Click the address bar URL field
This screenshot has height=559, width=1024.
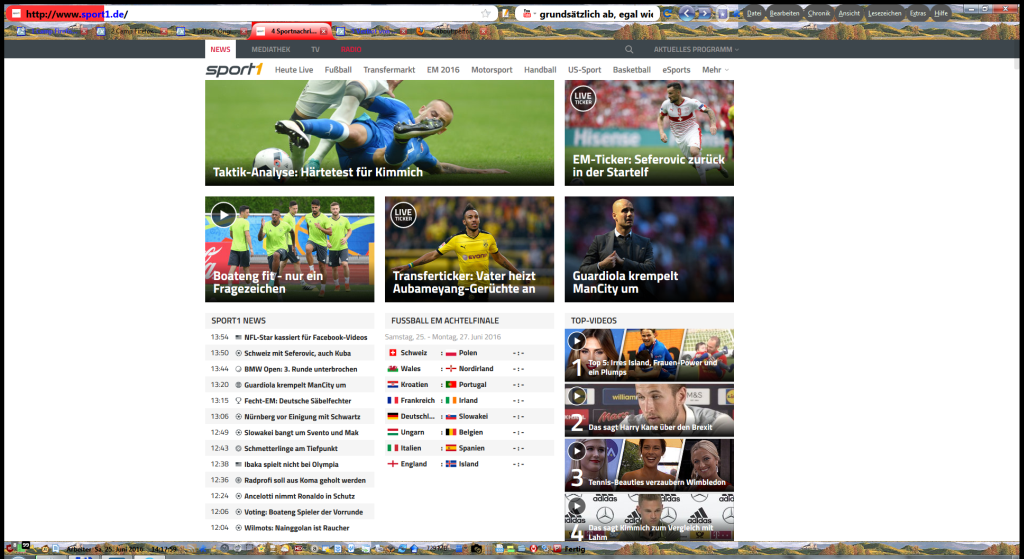(251, 14)
